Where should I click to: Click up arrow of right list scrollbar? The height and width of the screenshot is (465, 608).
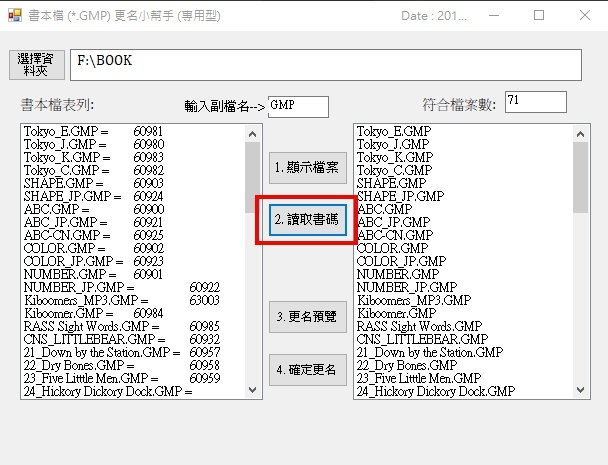(580, 134)
